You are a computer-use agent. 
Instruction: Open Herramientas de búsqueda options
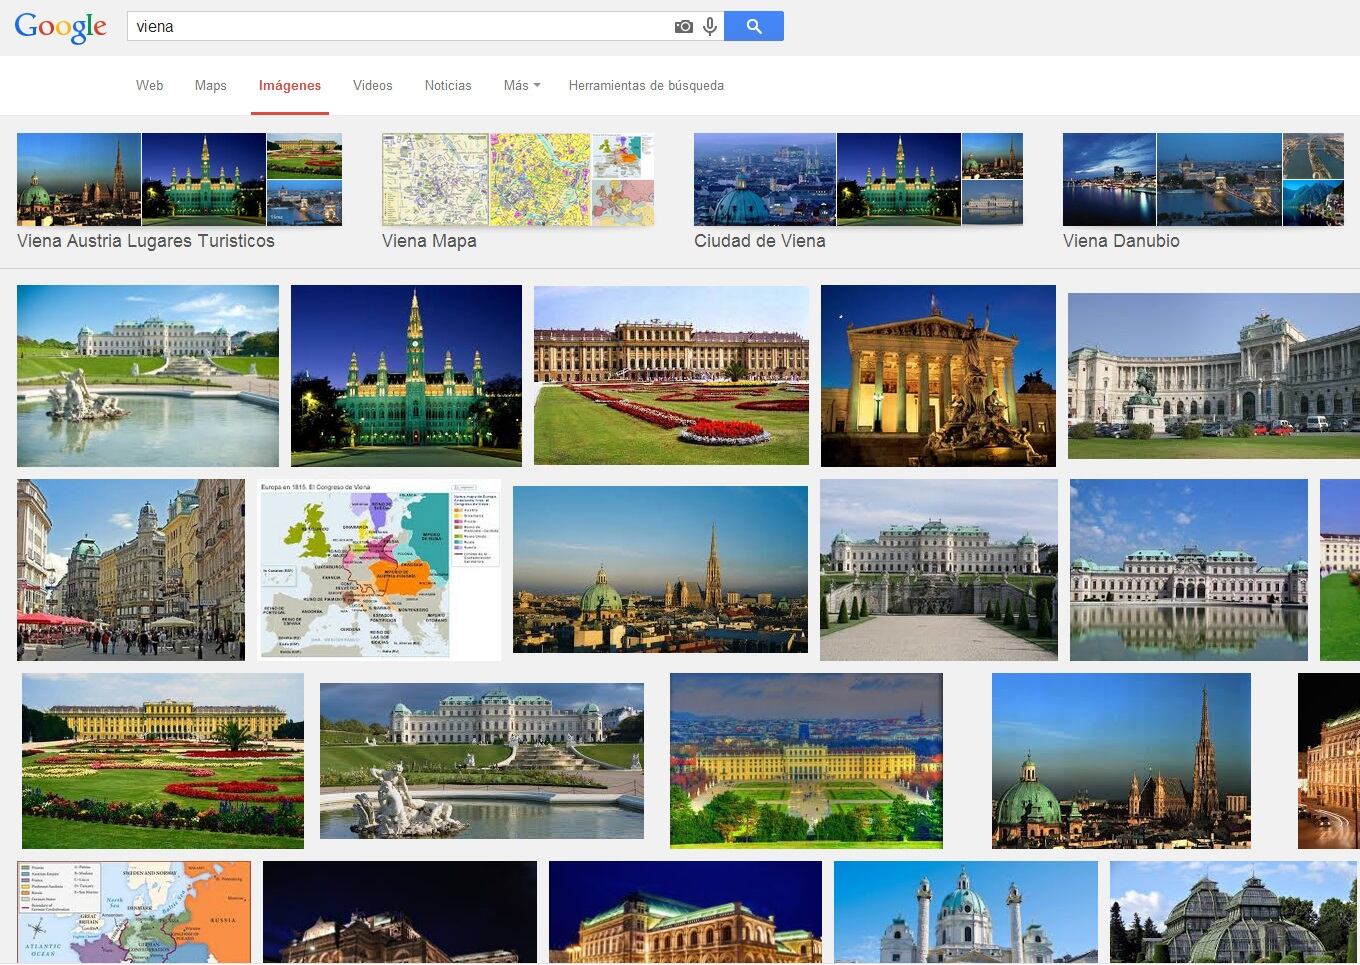point(646,86)
